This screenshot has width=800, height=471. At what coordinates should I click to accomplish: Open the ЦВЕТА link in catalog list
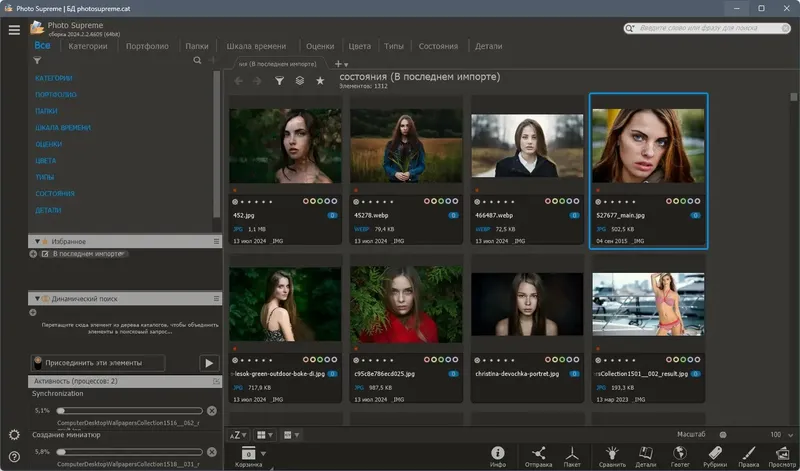(46, 160)
